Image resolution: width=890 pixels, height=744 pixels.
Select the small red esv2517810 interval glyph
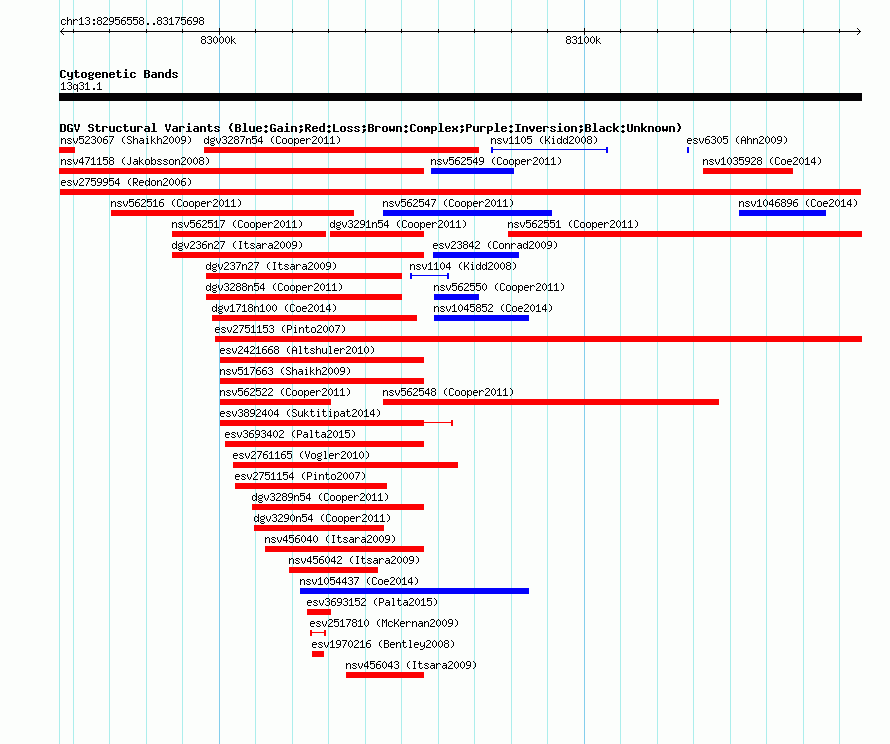tap(318, 633)
